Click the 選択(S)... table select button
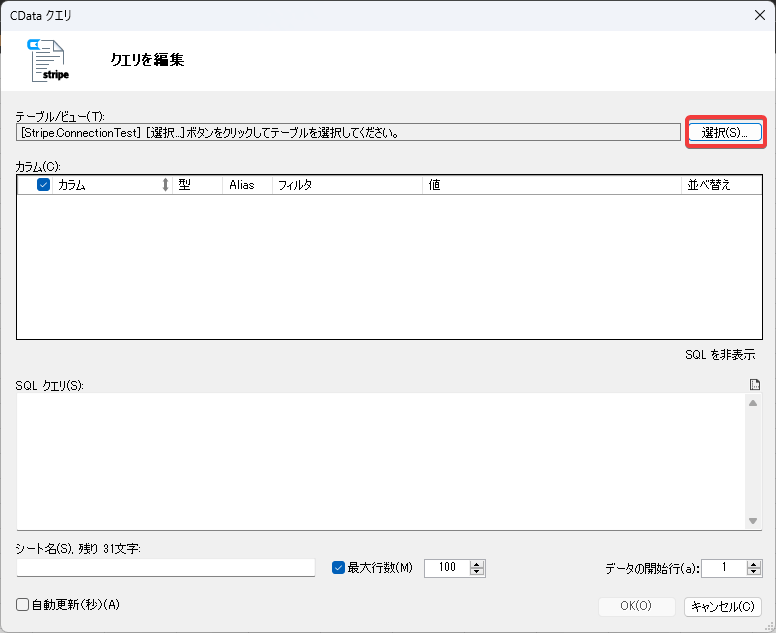Screen dimensions: 776x633 coord(725,132)
